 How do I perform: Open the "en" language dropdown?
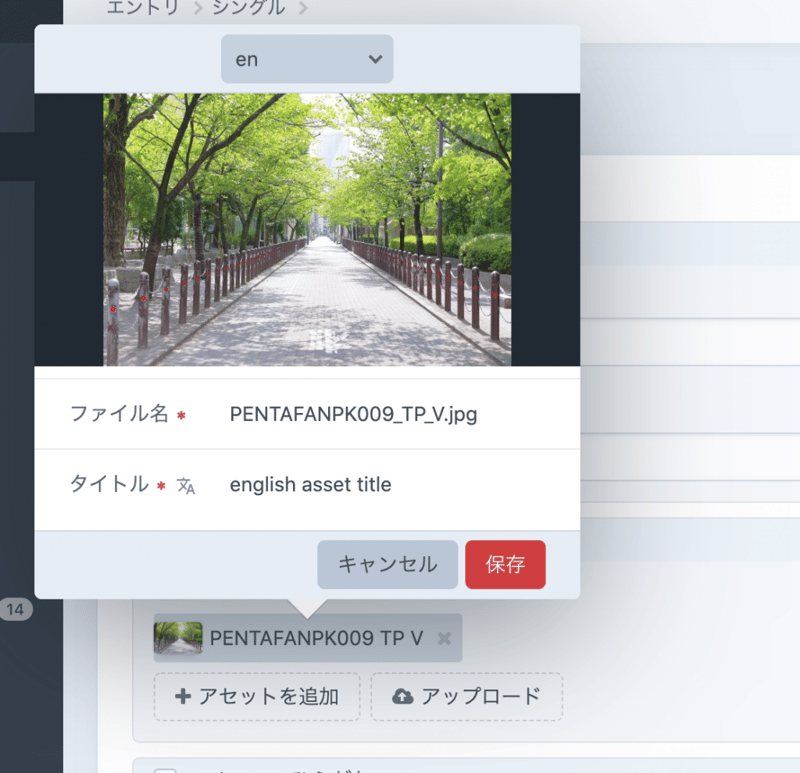click(x=307, y=59)
